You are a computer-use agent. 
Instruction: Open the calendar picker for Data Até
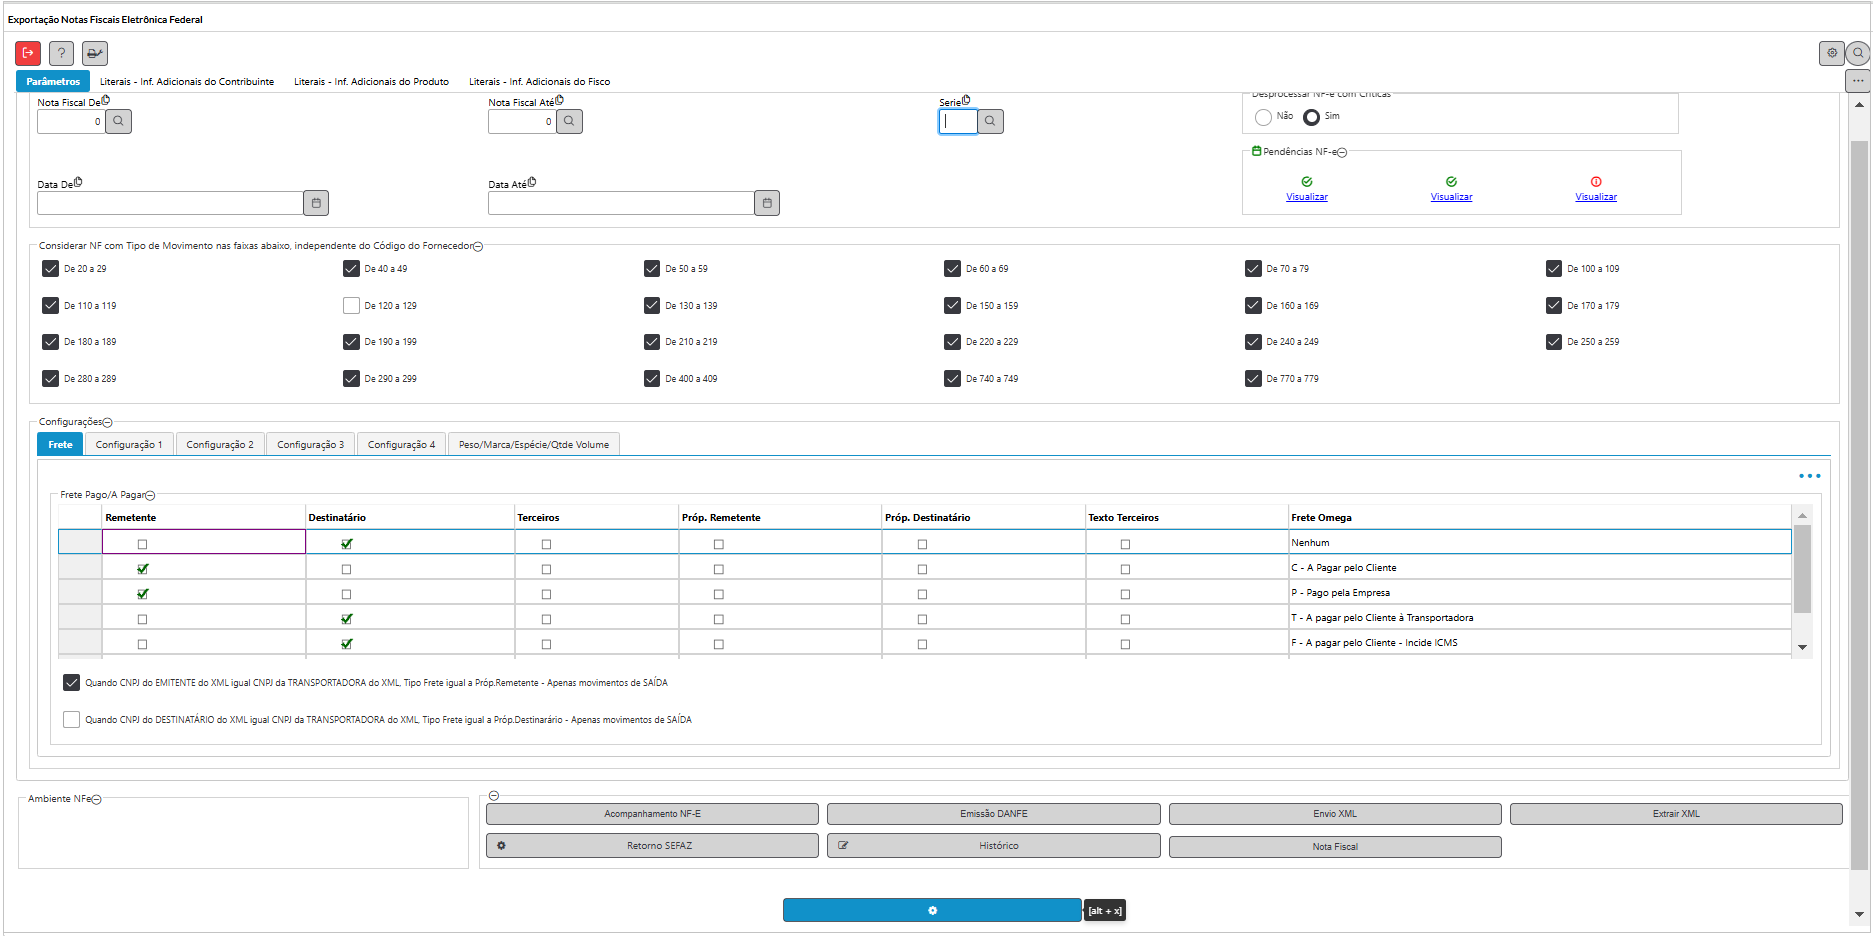(x=767, y=203)
